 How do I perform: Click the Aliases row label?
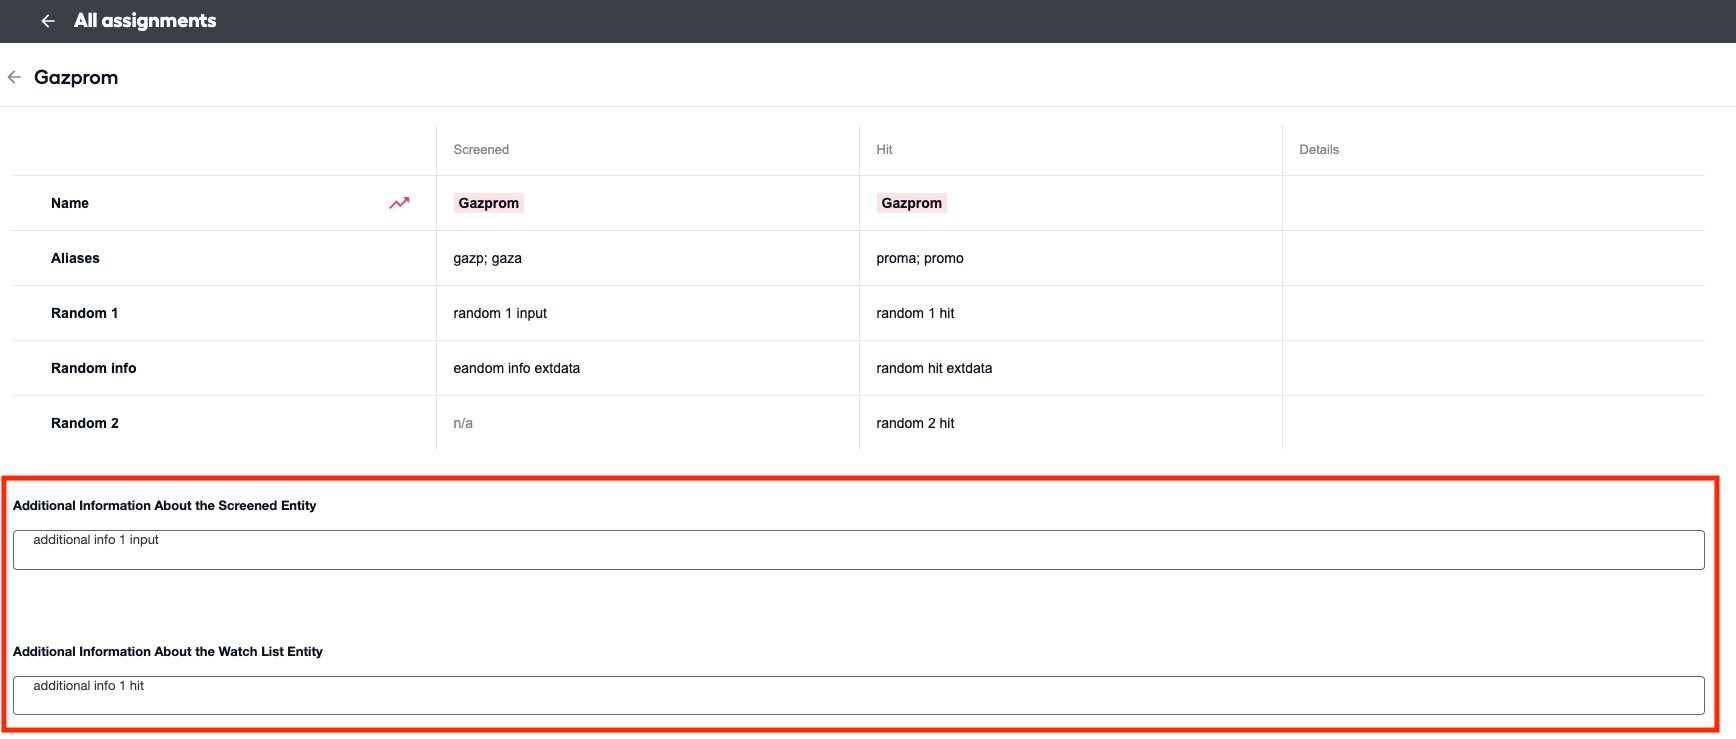click(x=75, y=258)
